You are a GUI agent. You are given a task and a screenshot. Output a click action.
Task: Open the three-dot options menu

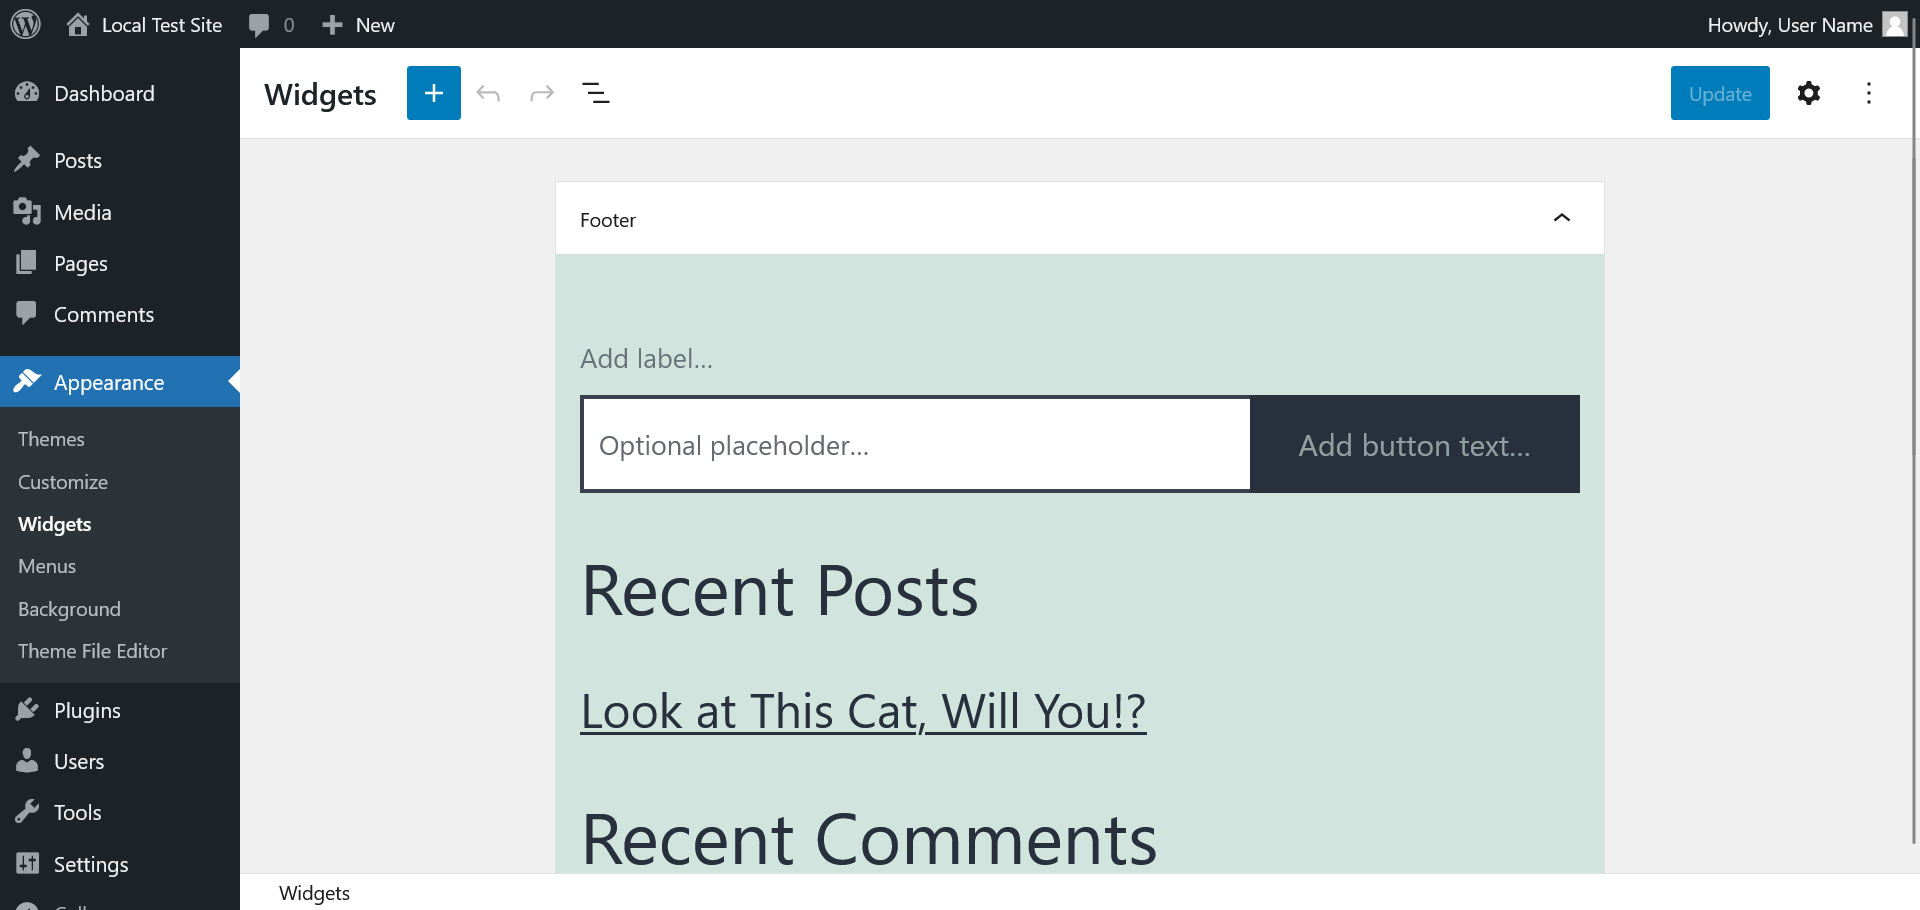tap(1869, 93)
